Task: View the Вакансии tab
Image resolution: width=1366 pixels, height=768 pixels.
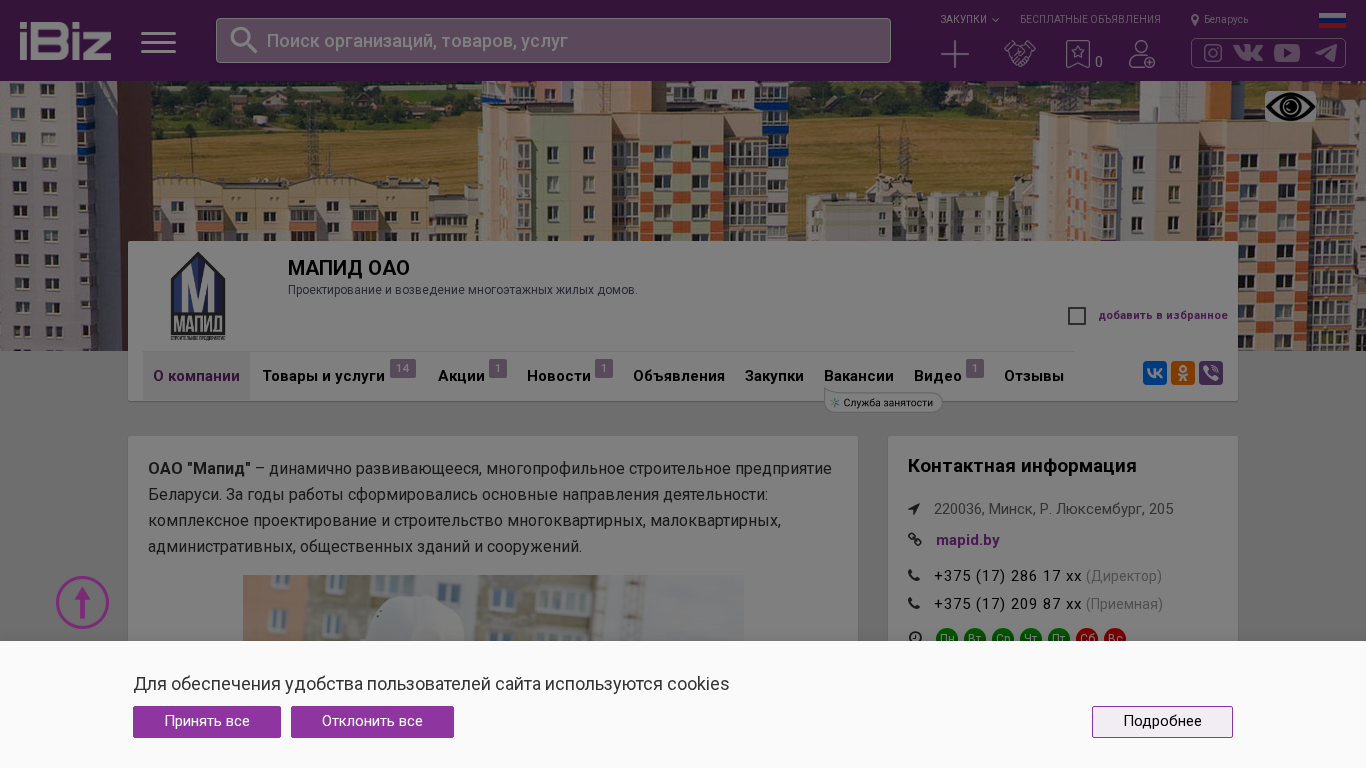Action: tap(859, 376)
